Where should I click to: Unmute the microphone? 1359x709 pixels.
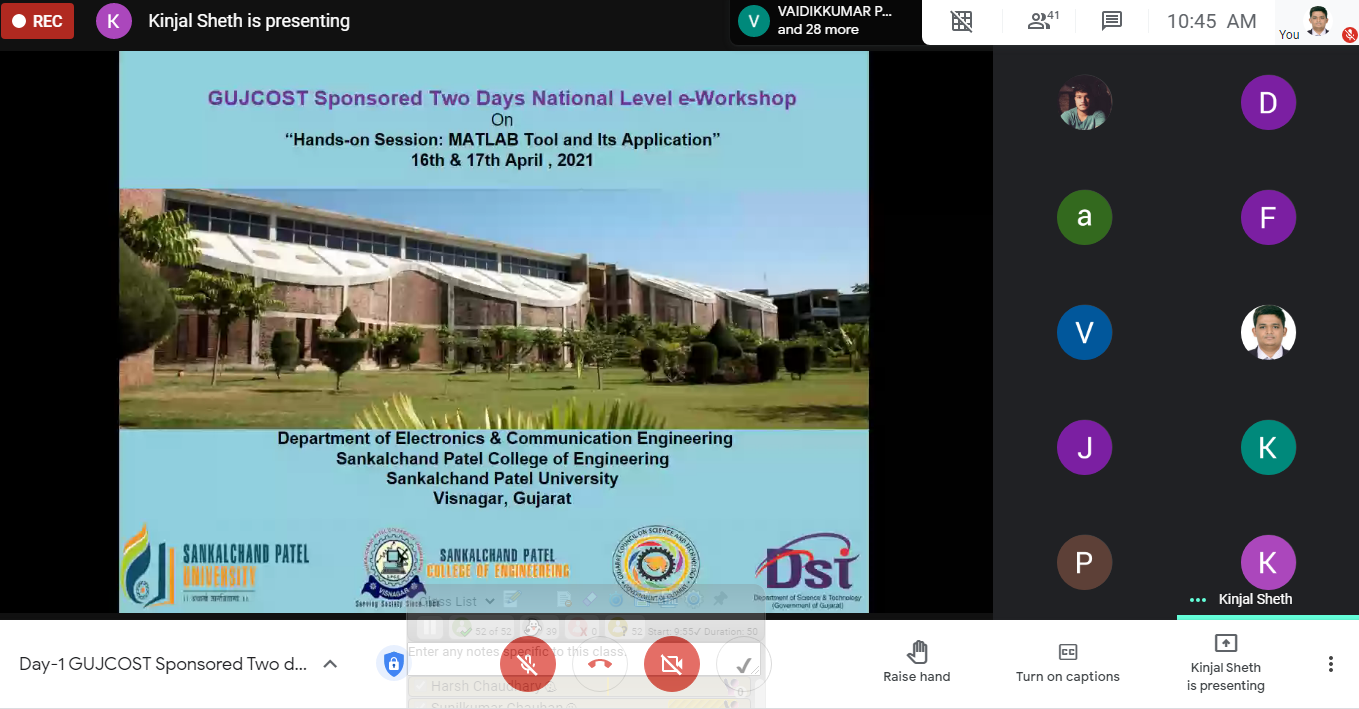point(528,664)
